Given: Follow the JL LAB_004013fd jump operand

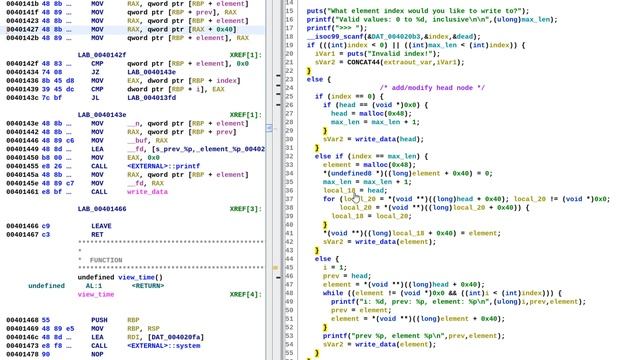Looking at the screenshot, I should click(x=151, y=98).
